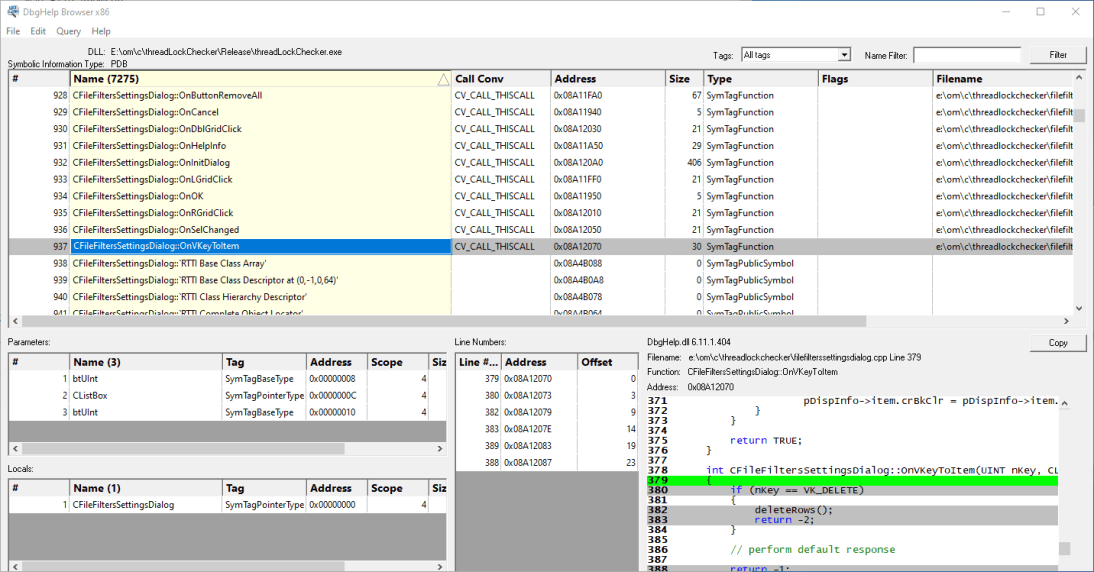The height and width of the screenshot is (572, 1094).
Task: Click the DbgHelp Browser app icon in title bar
Action: coord(13,12)
